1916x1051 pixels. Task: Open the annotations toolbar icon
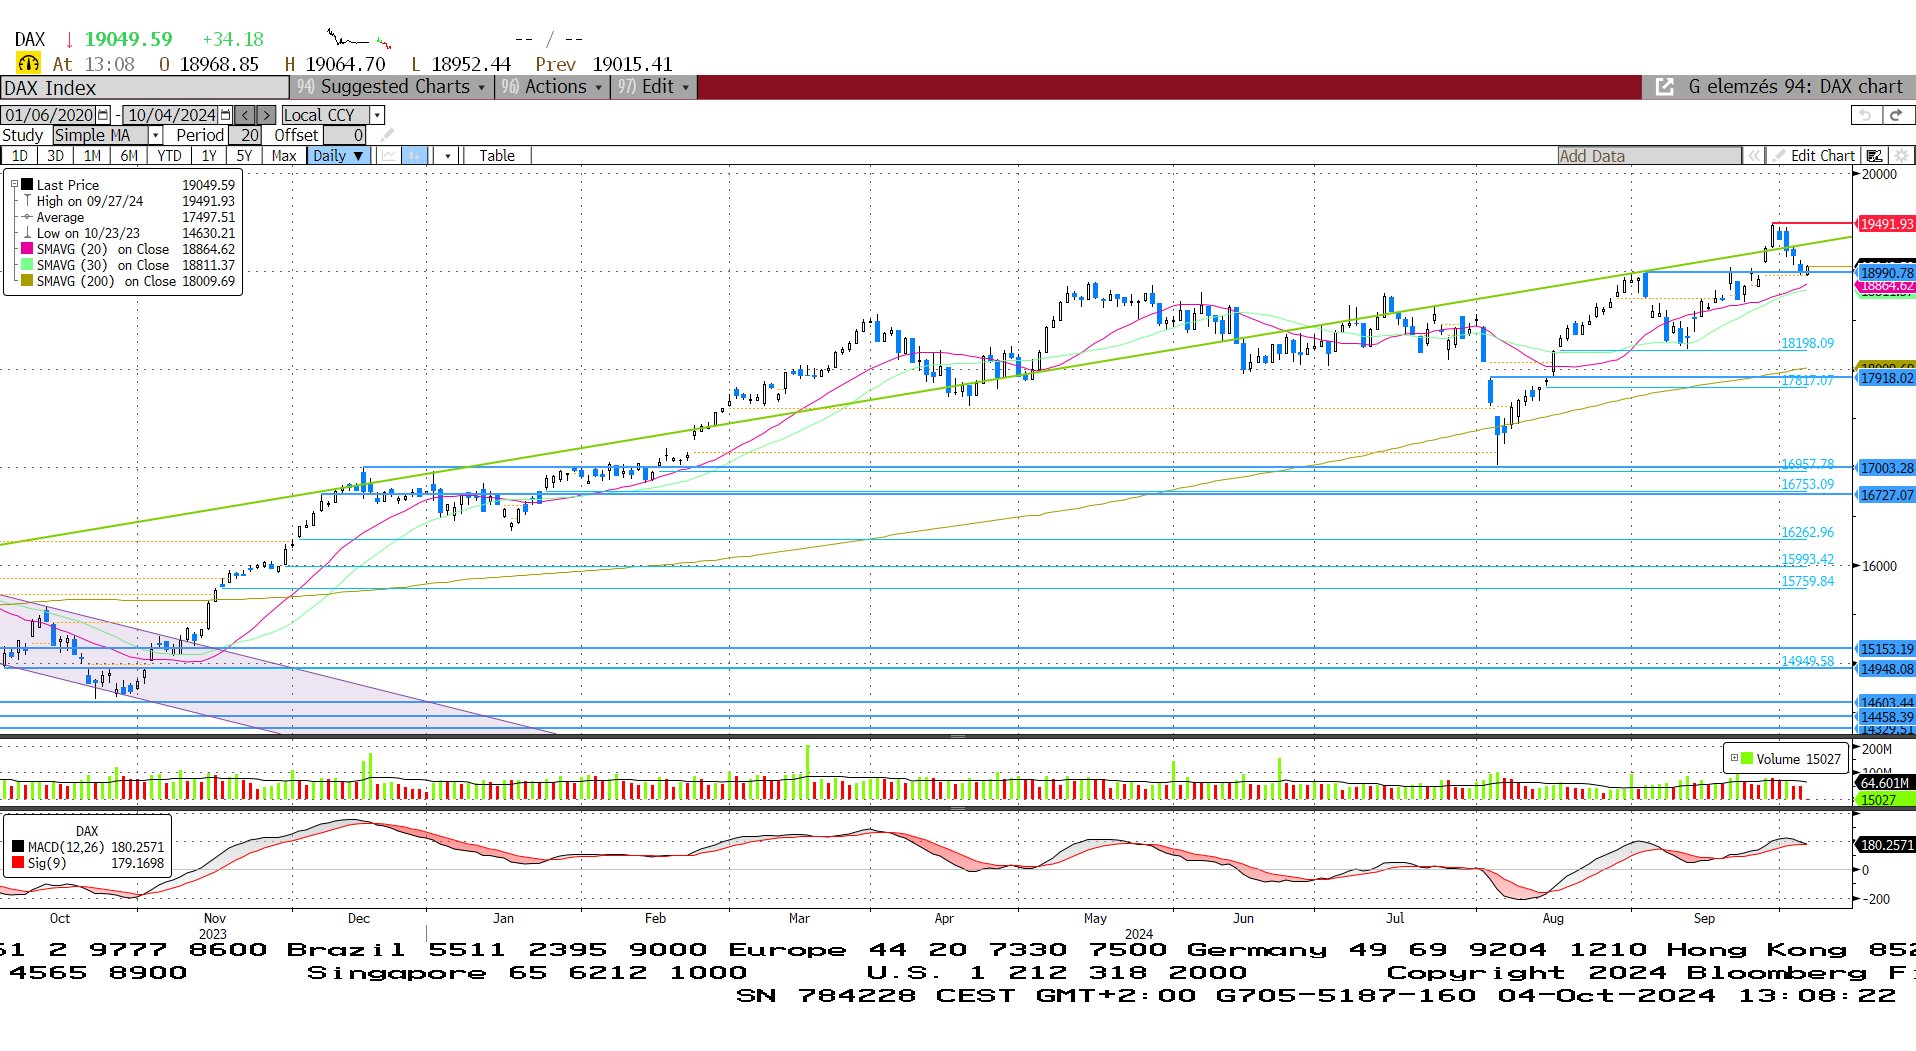1875,156
